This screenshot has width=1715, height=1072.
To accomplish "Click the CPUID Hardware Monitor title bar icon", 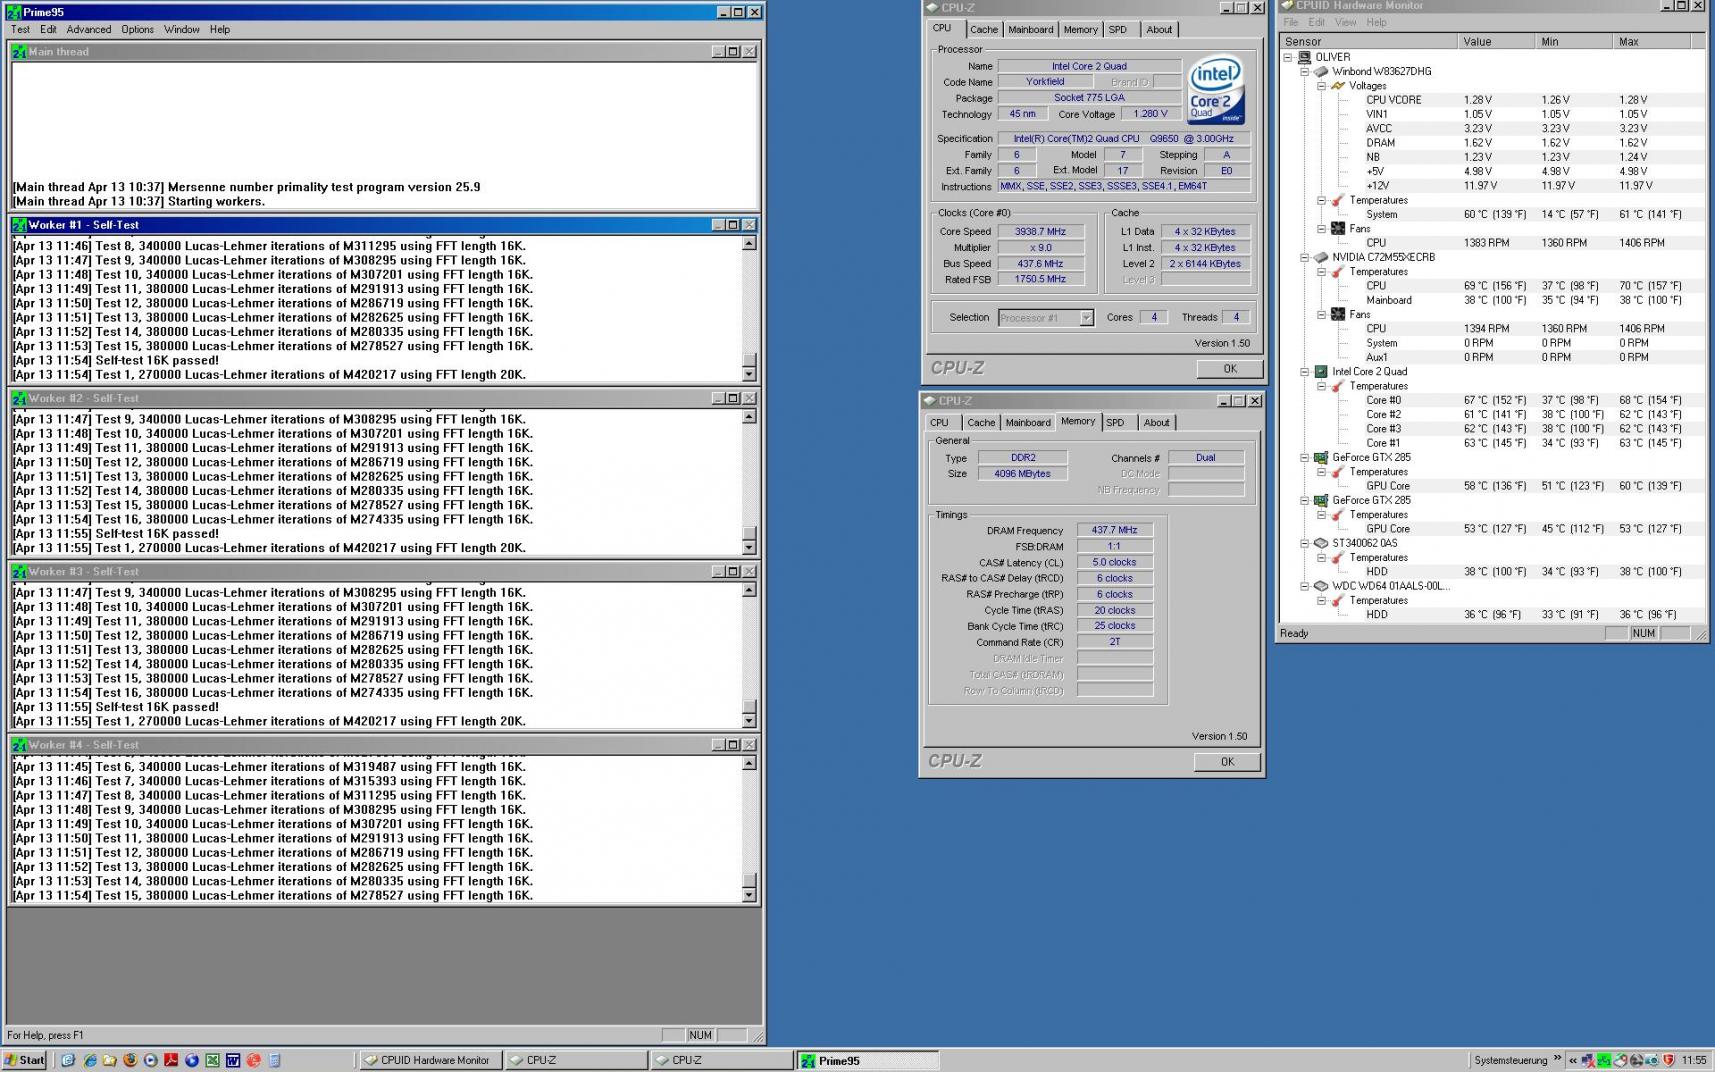I will pyautogui.click(x=1287, y=6).
